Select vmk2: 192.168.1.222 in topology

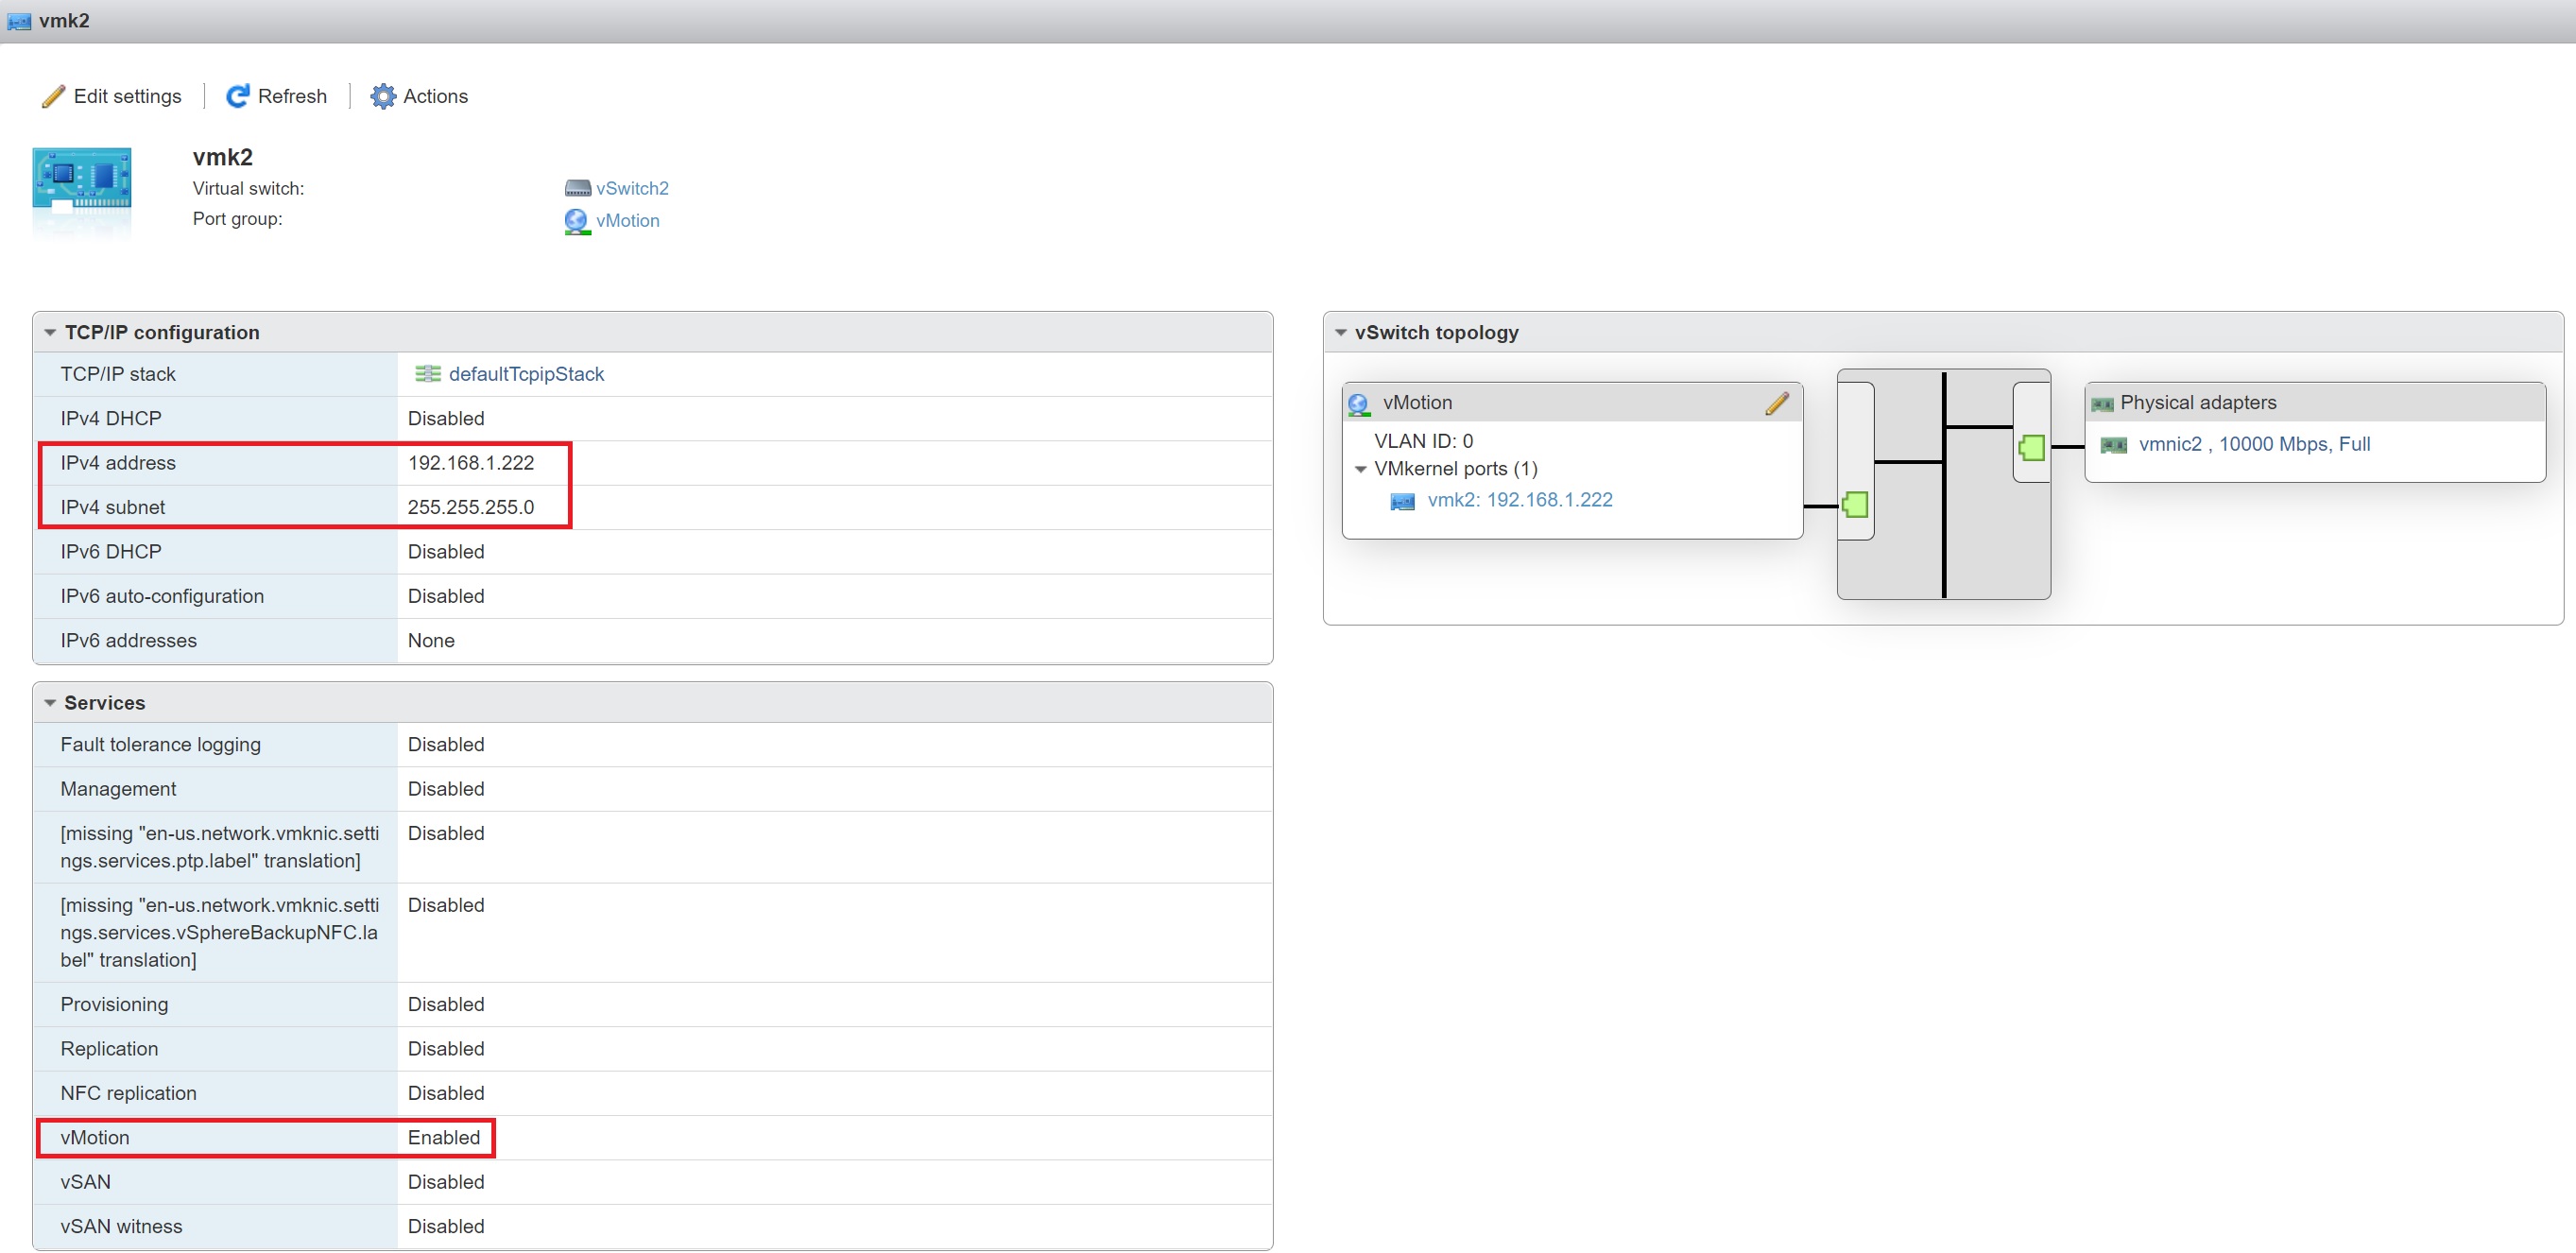point(1519,500)
